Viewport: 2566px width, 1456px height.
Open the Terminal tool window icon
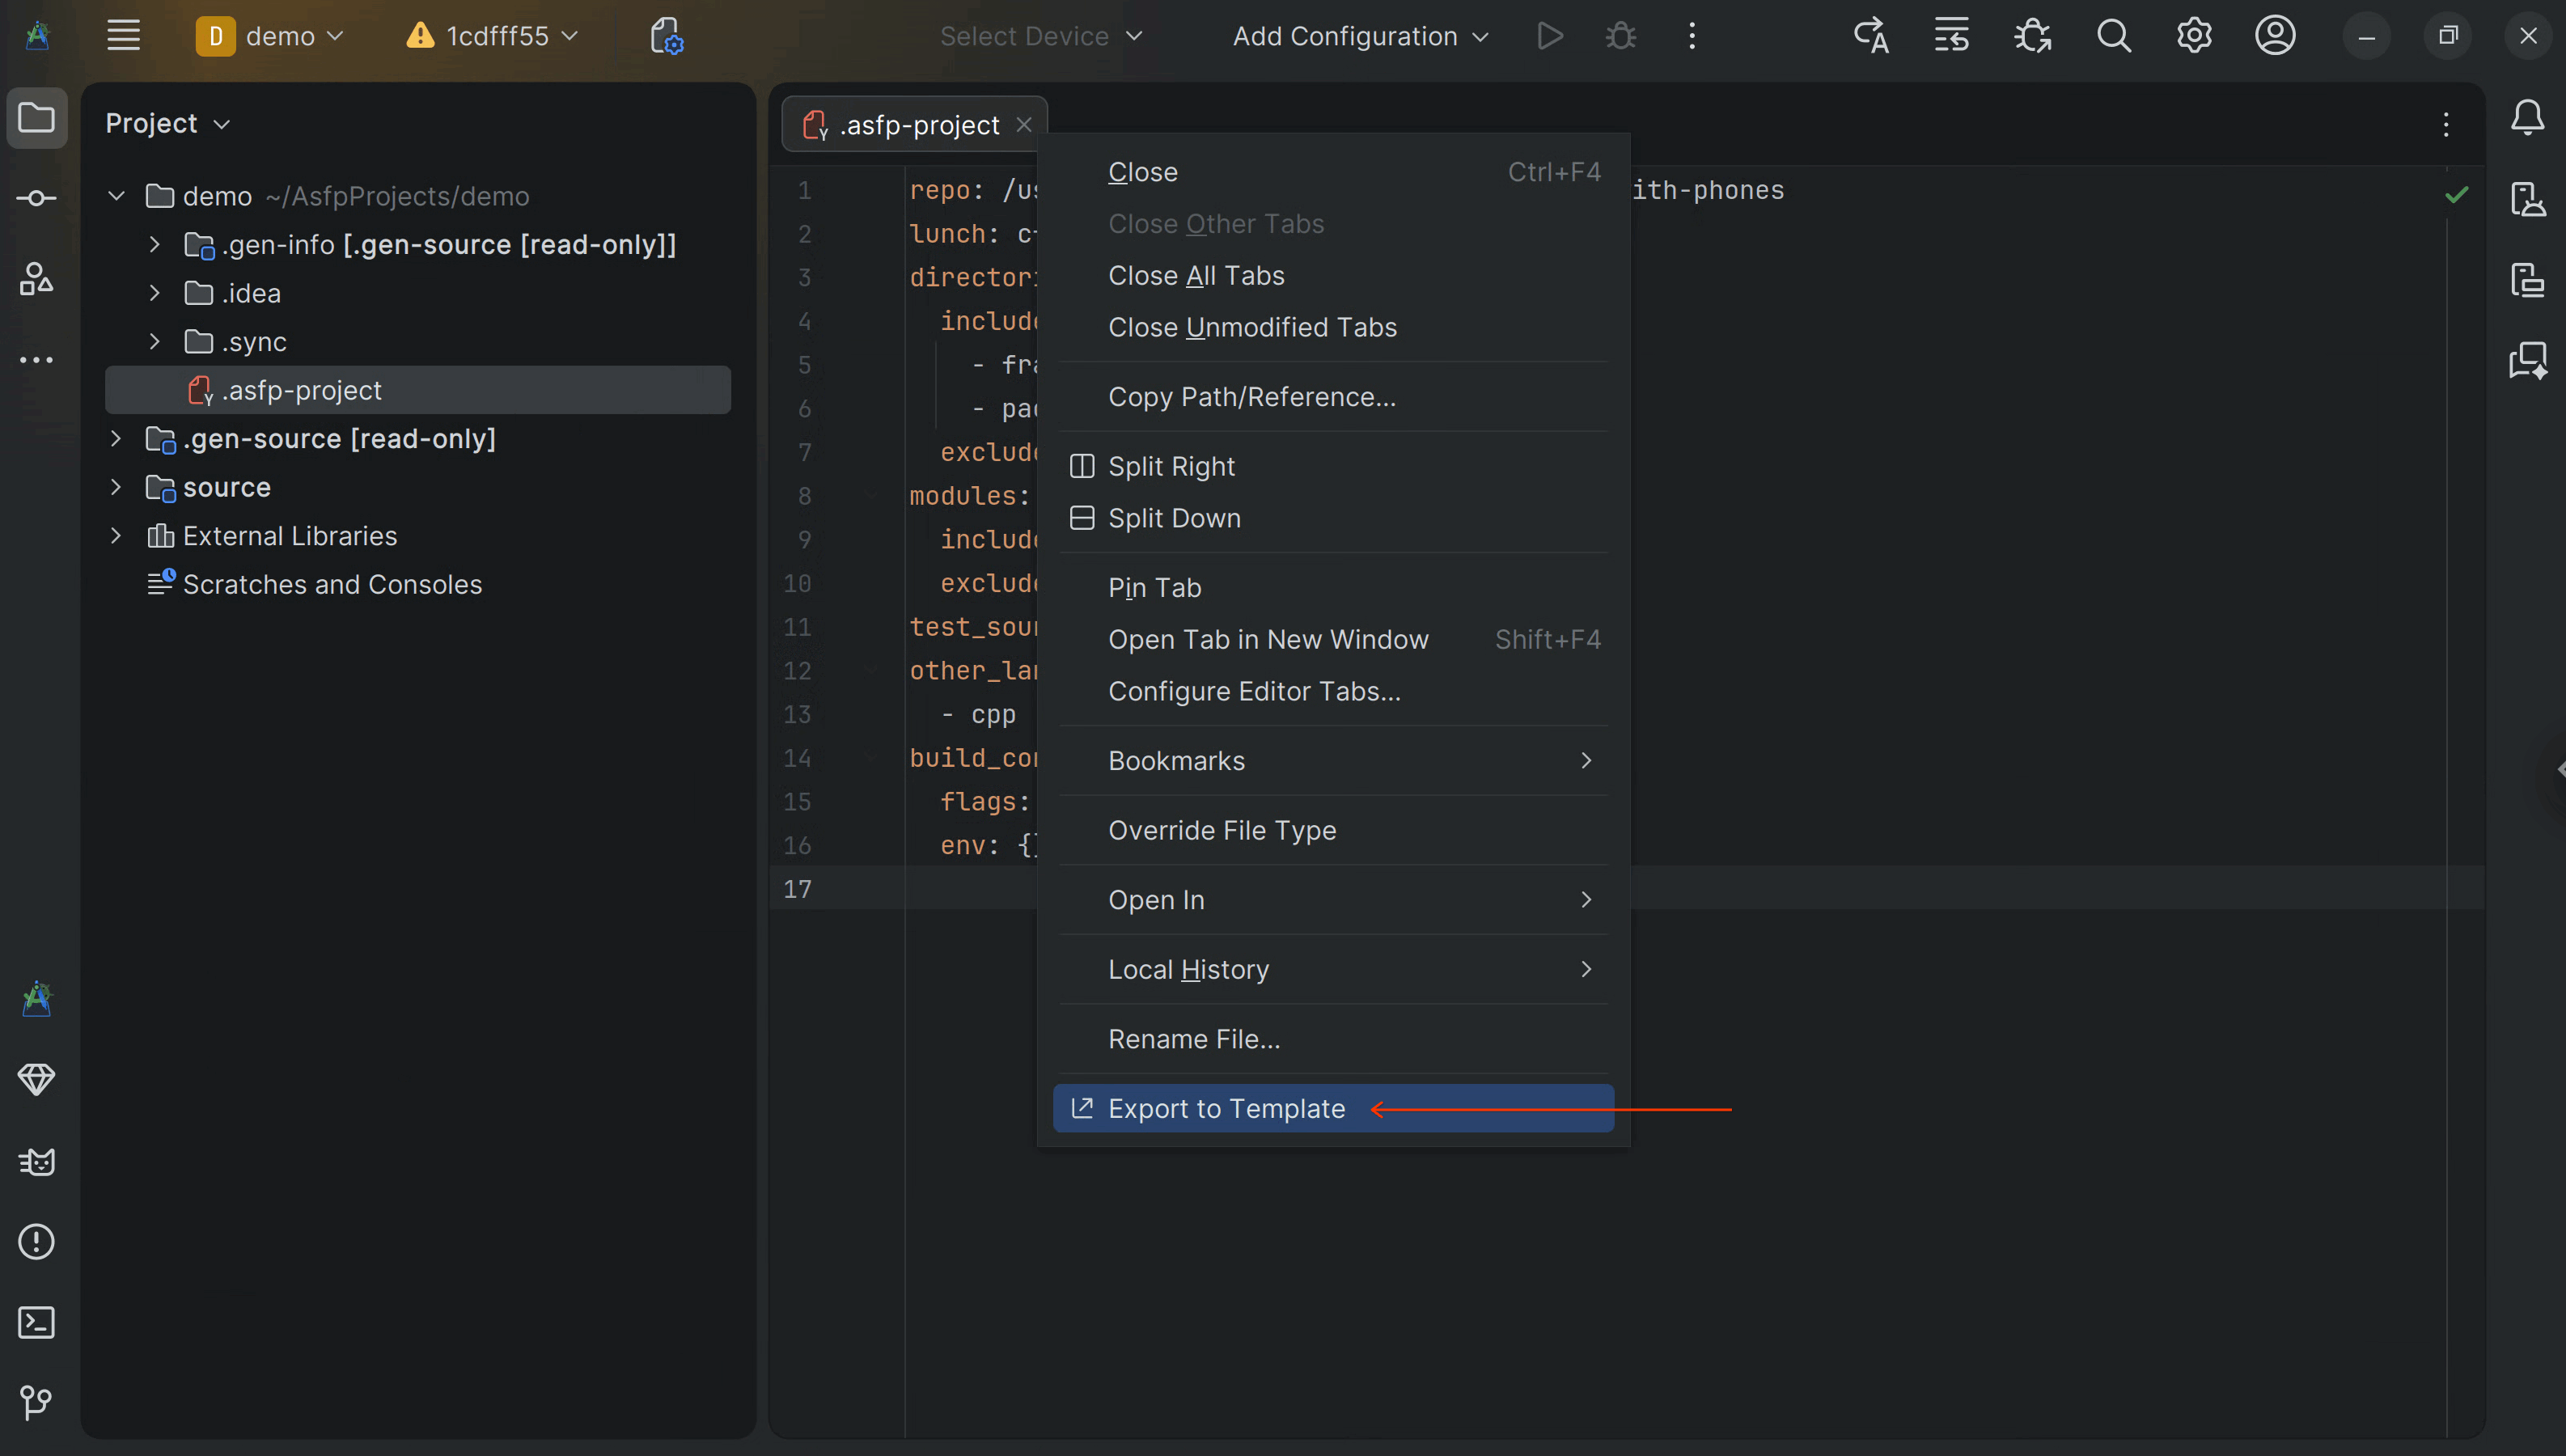pyautogui.click(x=37, y=1322)
